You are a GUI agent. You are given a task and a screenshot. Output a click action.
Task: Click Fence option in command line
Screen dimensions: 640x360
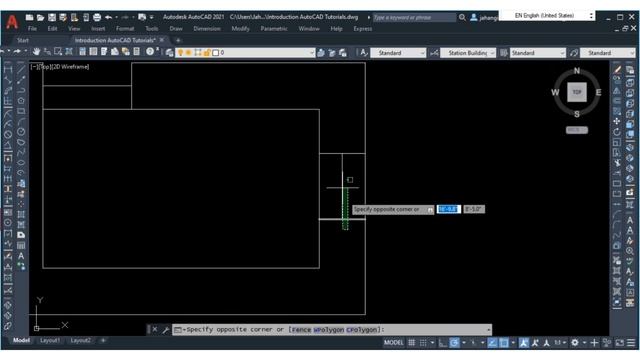point(301,329)
